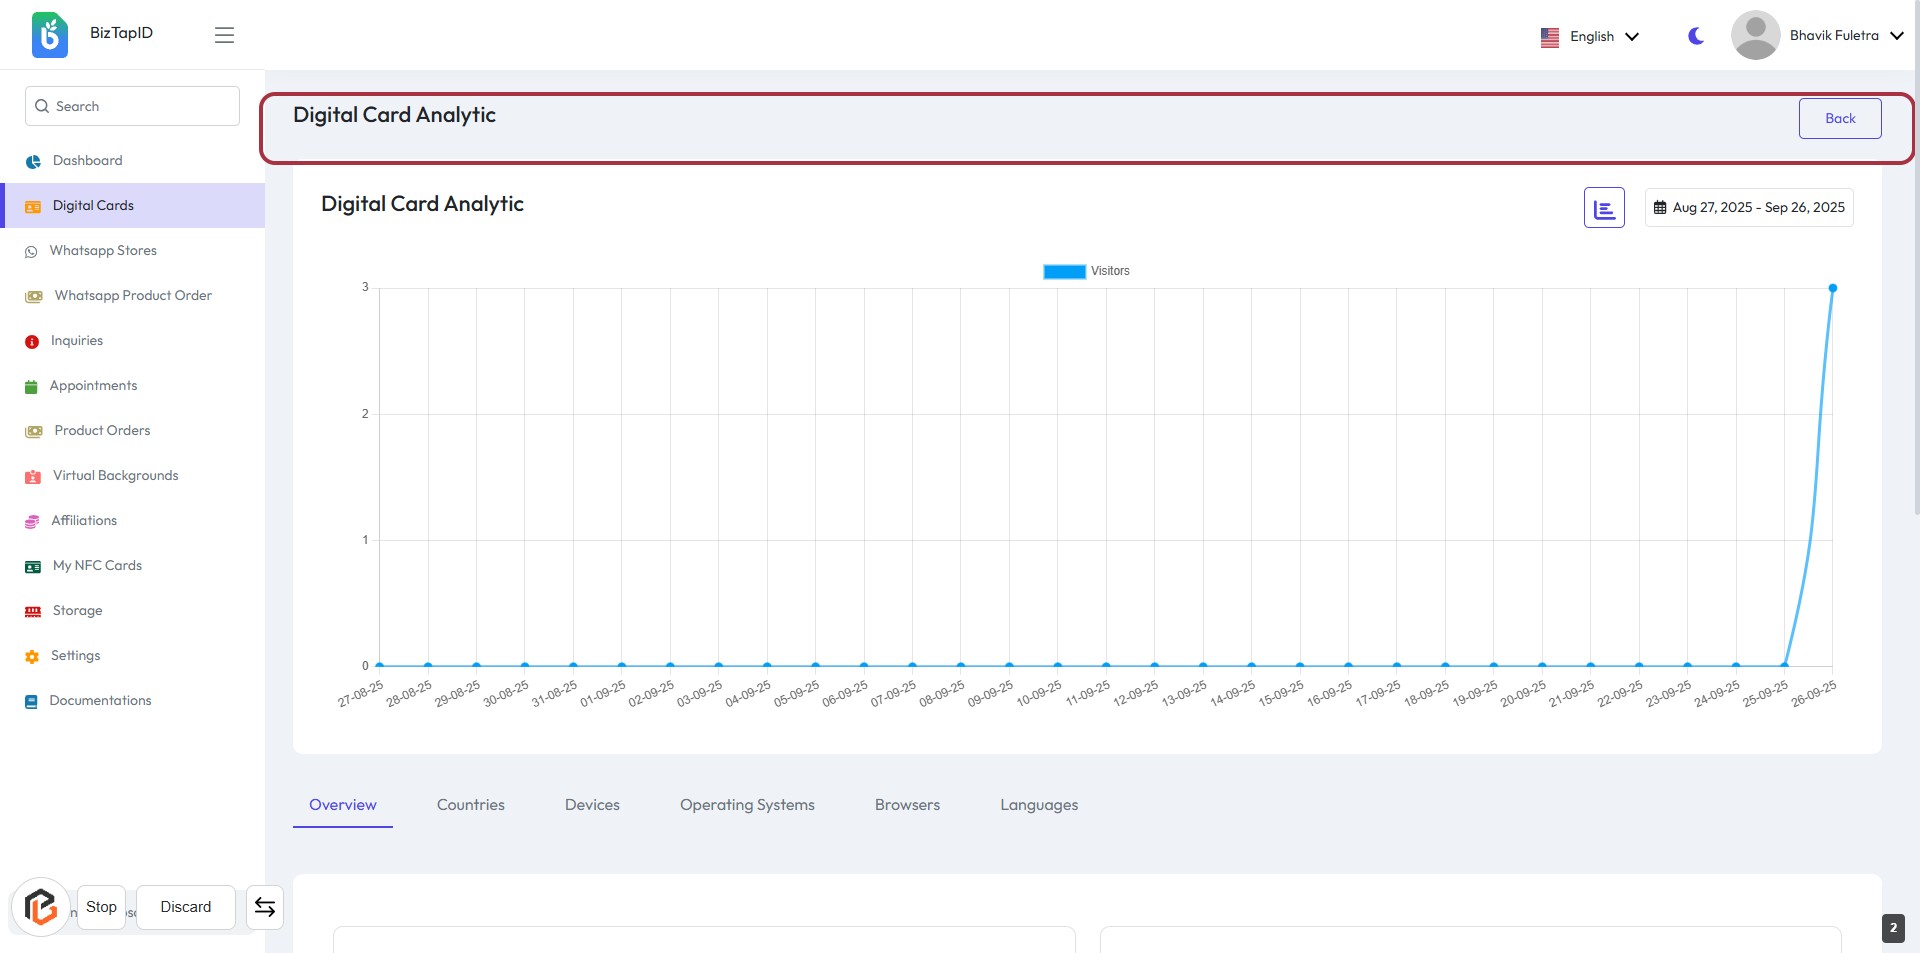The height and width of the screenshot is (953, 1920).
Task: Toggle dark mode moon icon
Action: pyautogui.click(x=1695, y=36)
